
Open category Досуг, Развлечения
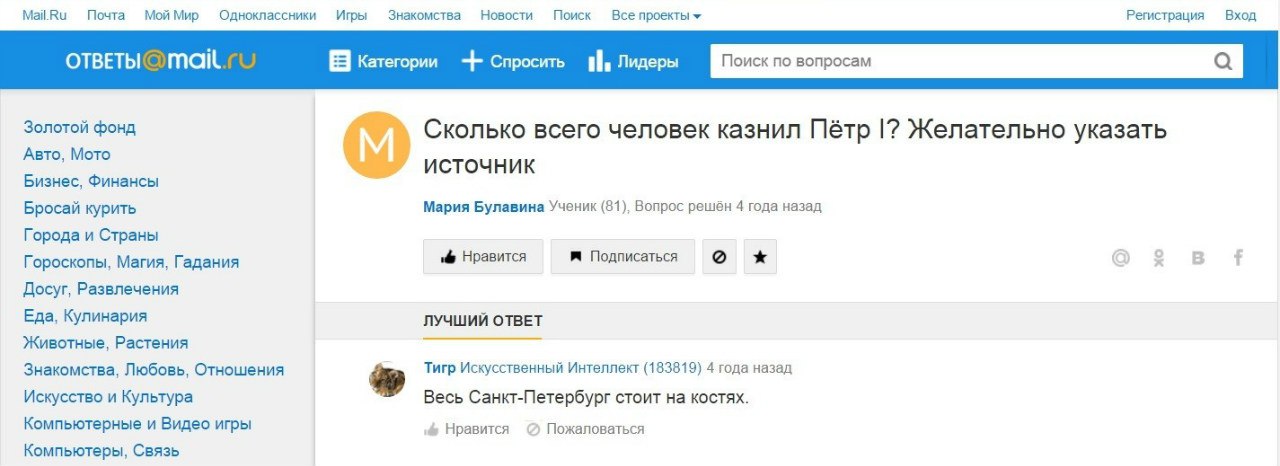tap(101, 289)
